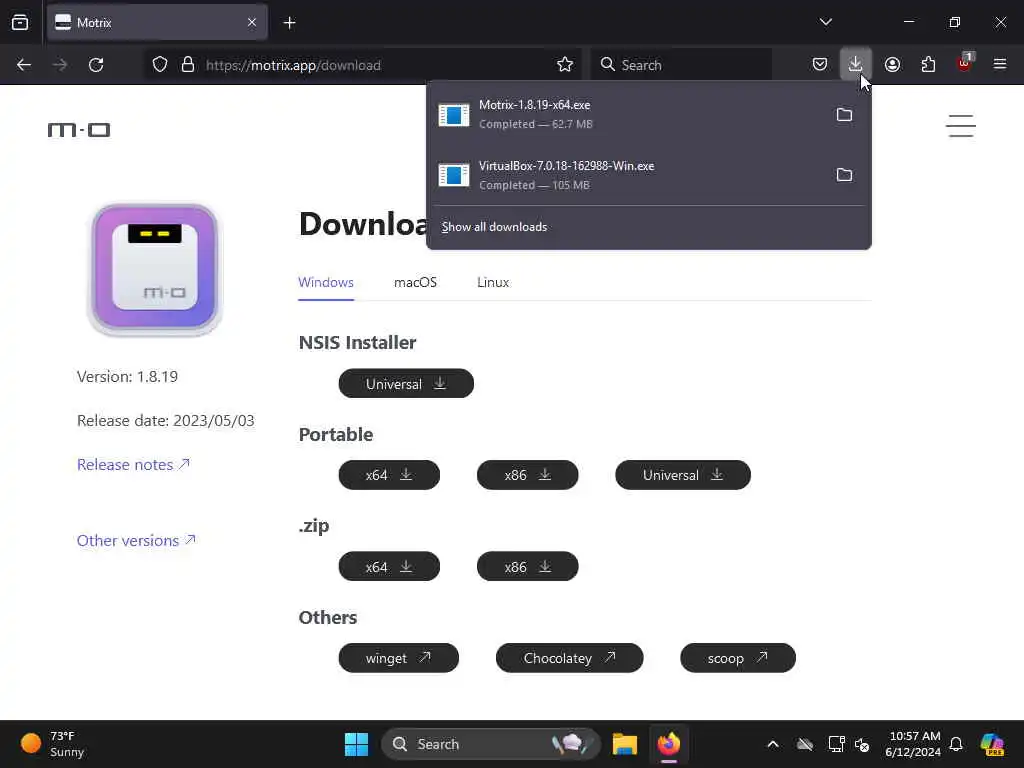This screenshot has width=1024, height=768.
Task: Open the scoop package link
Action: (738, 658)
